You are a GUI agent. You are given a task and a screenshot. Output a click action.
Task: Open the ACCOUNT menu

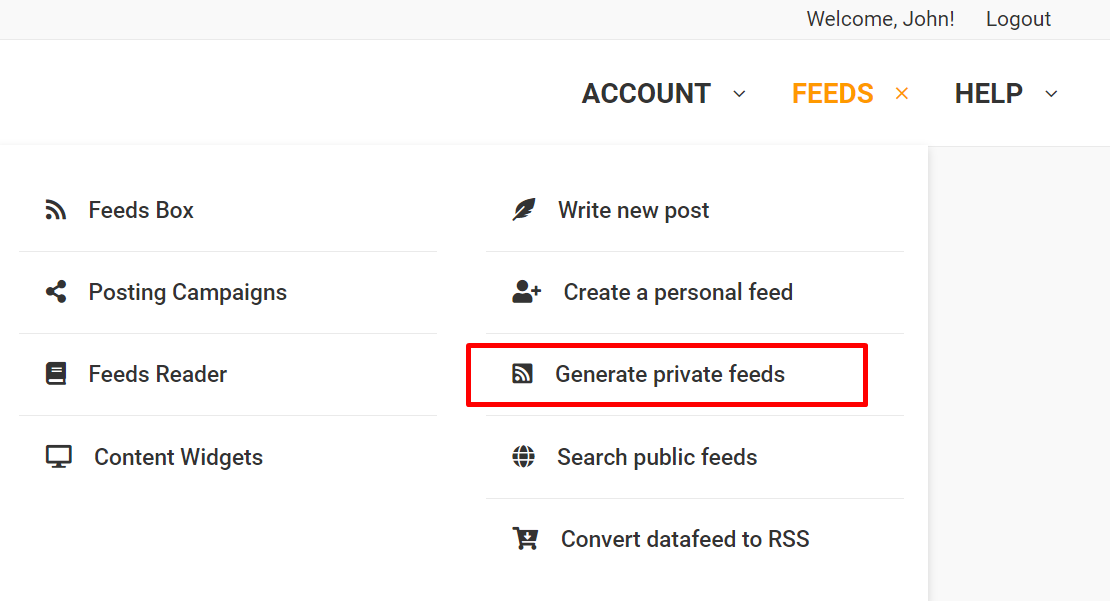646,94
